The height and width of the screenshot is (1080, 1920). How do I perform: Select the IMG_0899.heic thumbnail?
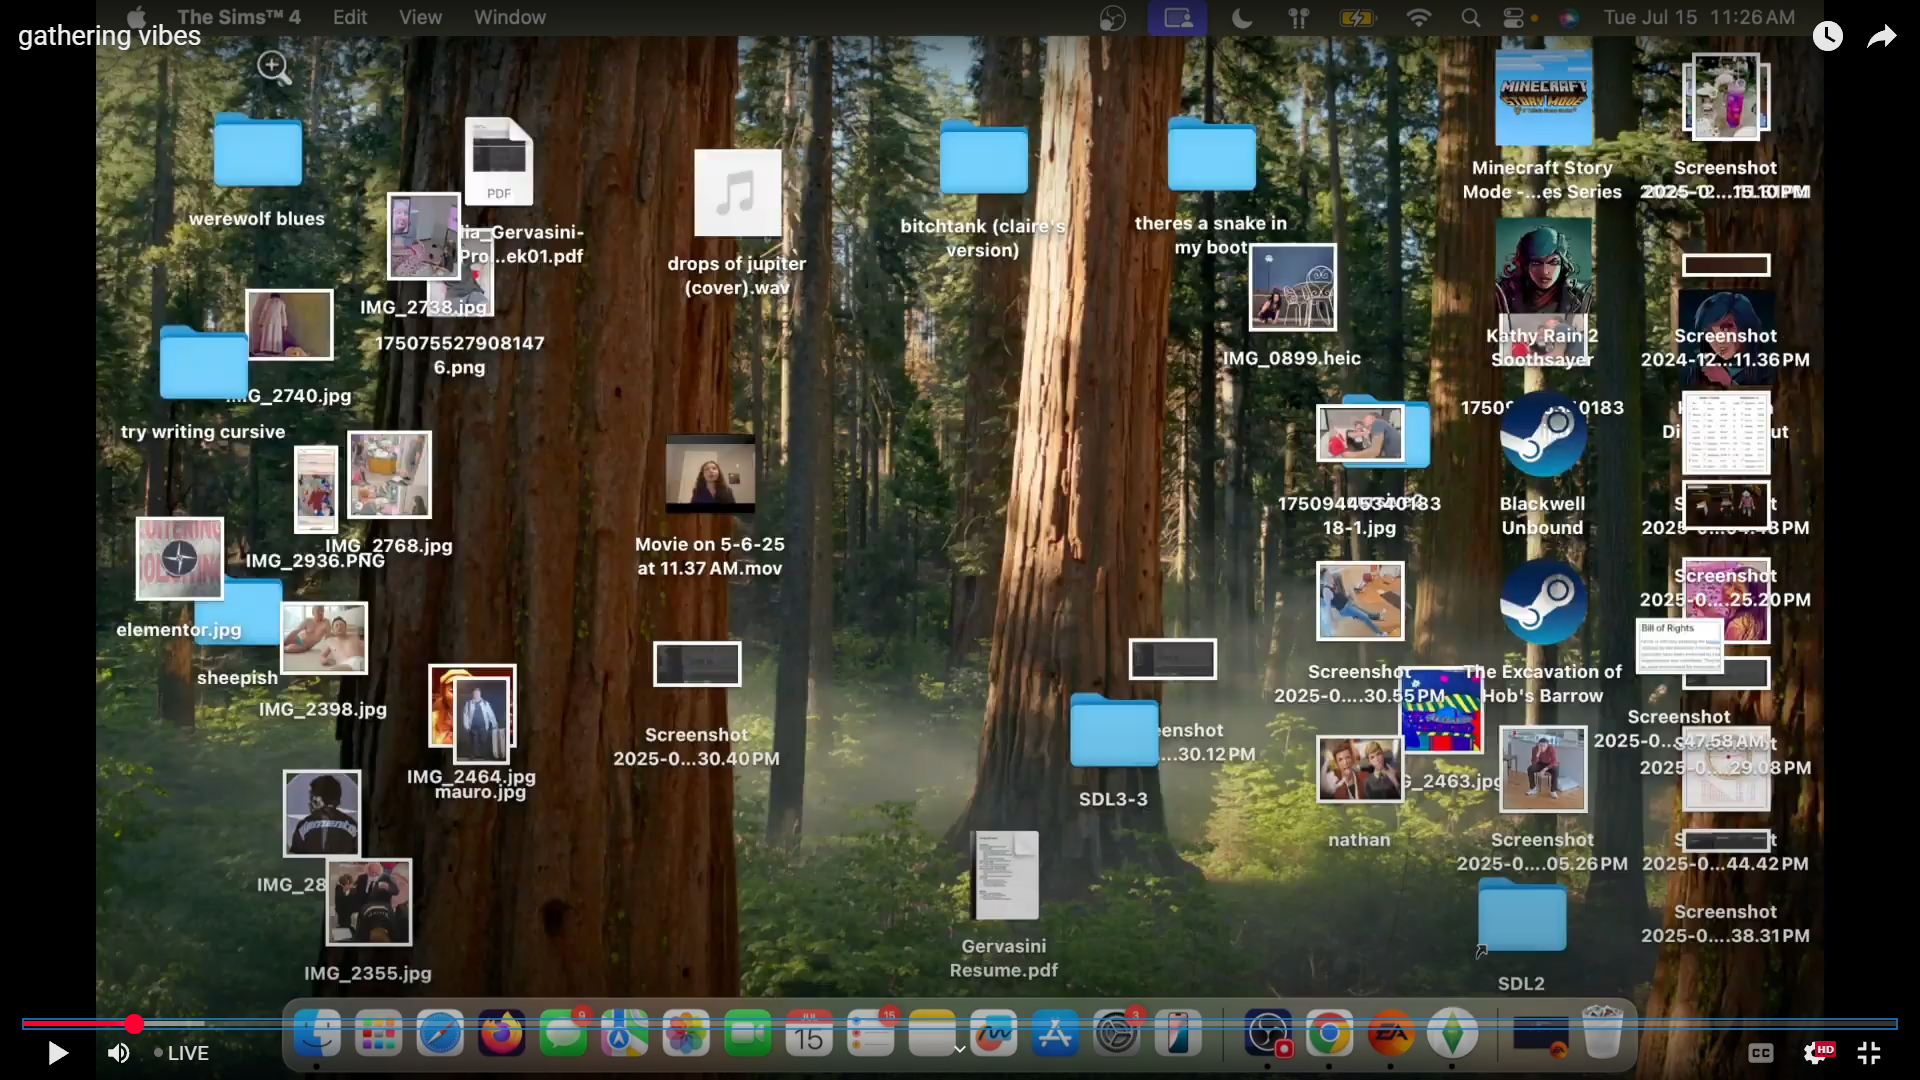coord(1293,287)
